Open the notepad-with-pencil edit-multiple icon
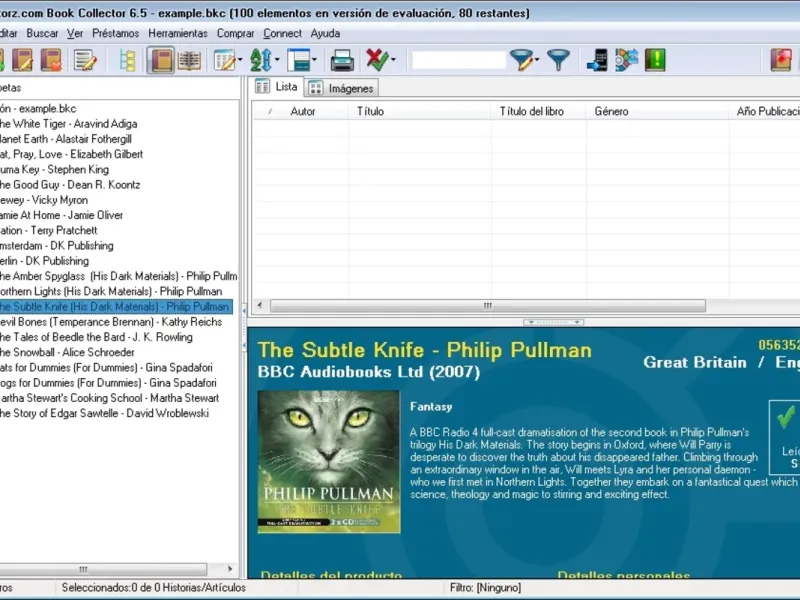 (x=85, y=60)
